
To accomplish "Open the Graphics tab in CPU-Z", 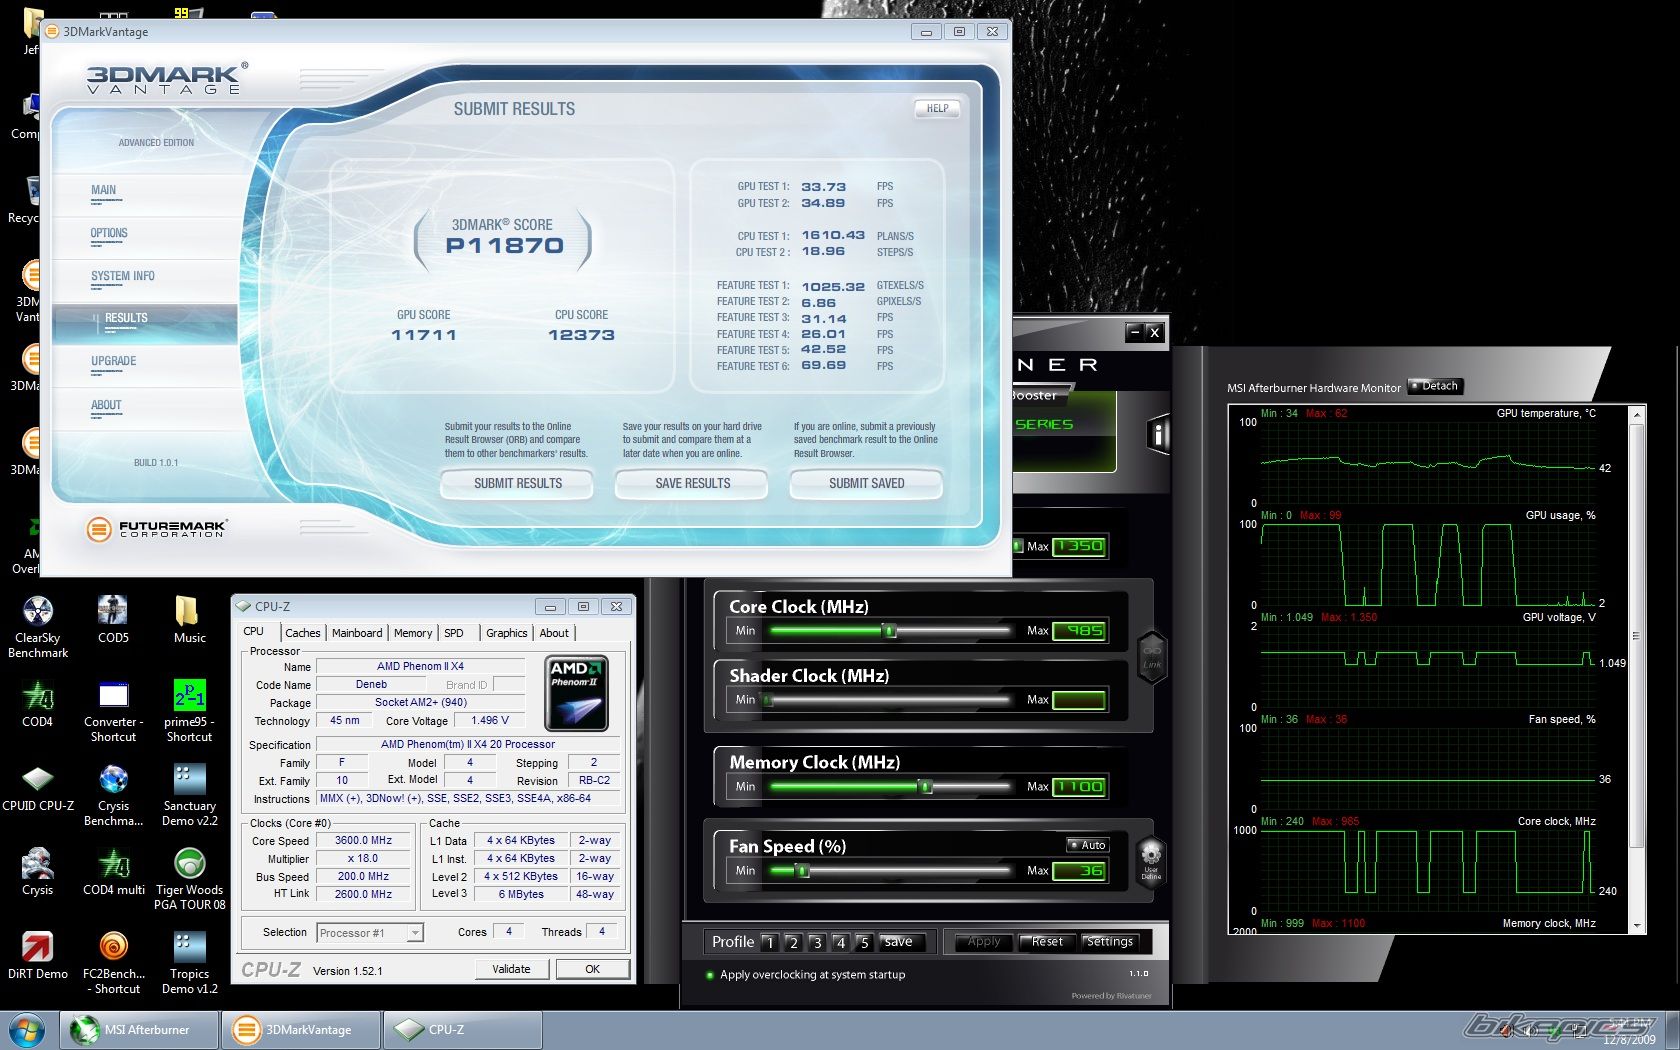I will click(x=507, y=633).
